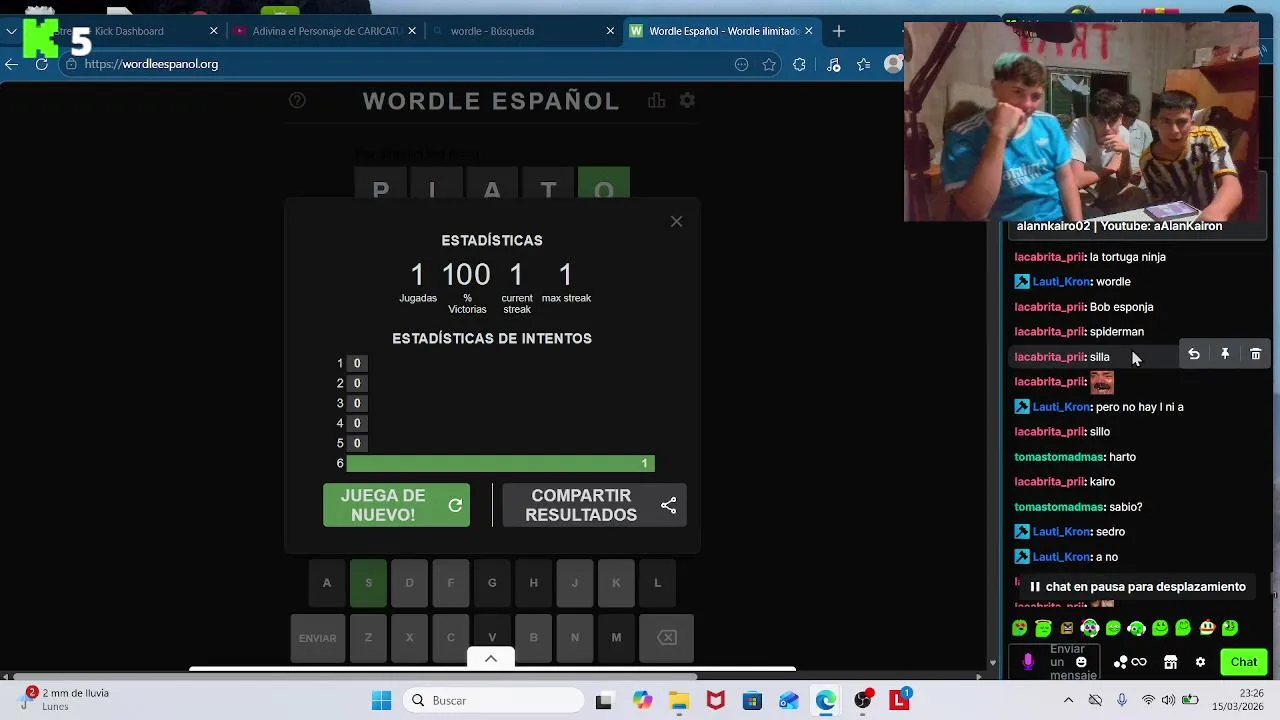Reply to lacabrita_prii's silla message

1193,354
